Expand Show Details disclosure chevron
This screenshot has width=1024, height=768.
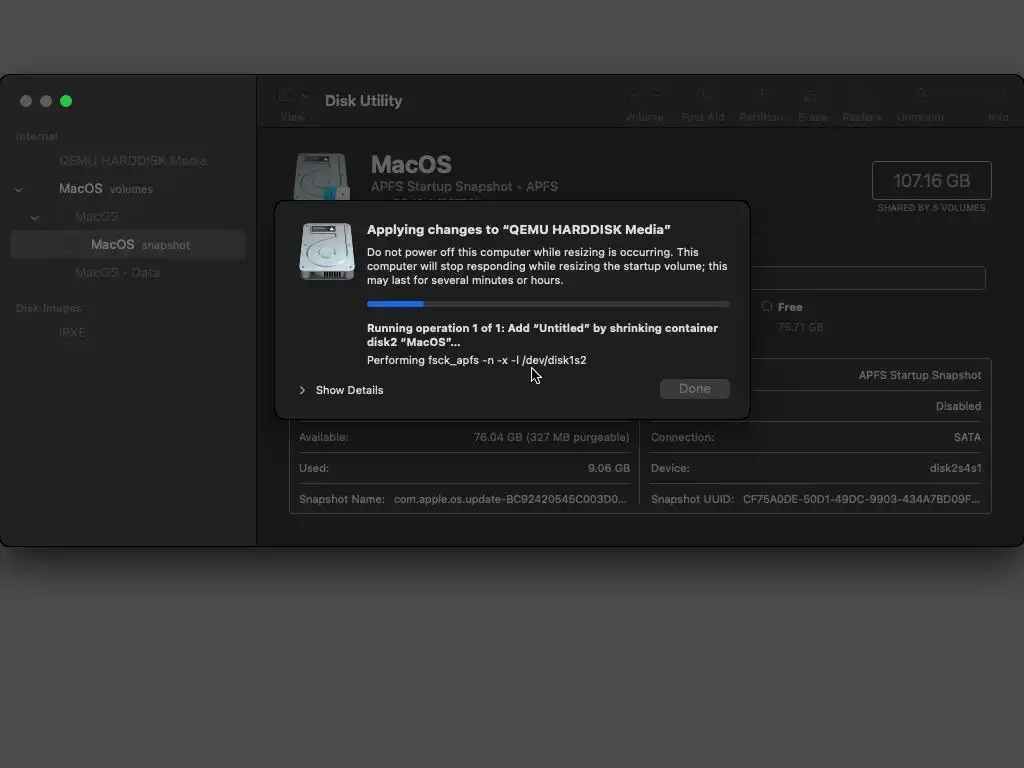(x=302, y=390)
